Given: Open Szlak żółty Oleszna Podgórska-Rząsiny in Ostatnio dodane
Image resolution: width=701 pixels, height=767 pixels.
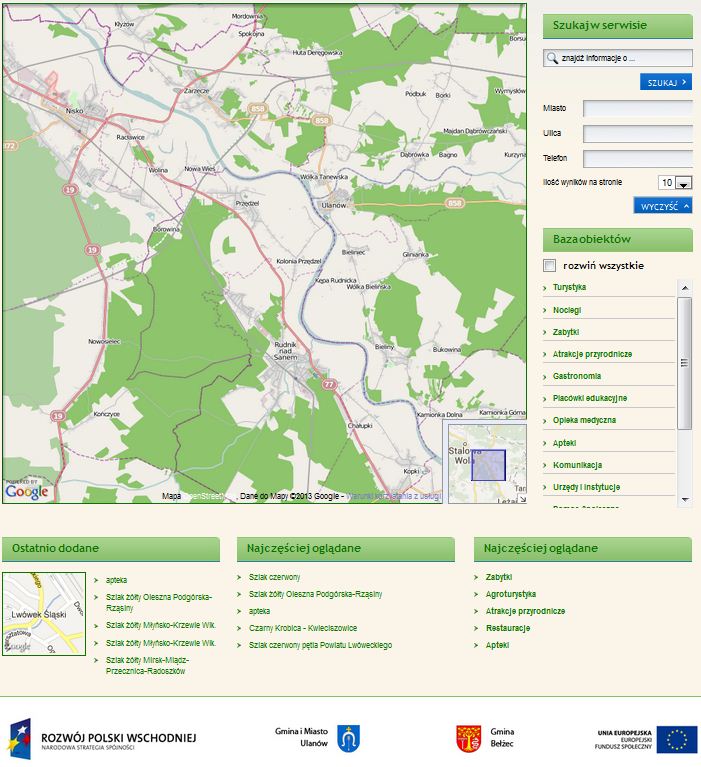Looking at the screenshot, I should pos(158,603).
